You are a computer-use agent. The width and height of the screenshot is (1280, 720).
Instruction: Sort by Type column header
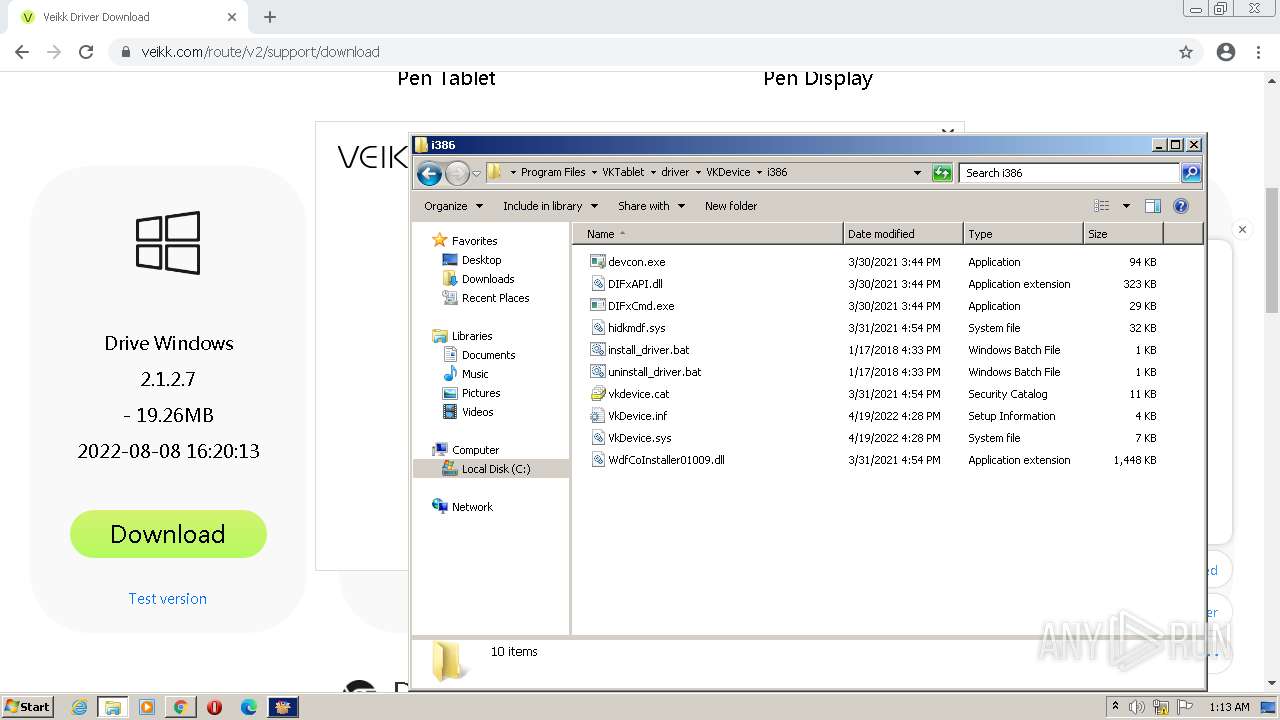[1023, 234]
